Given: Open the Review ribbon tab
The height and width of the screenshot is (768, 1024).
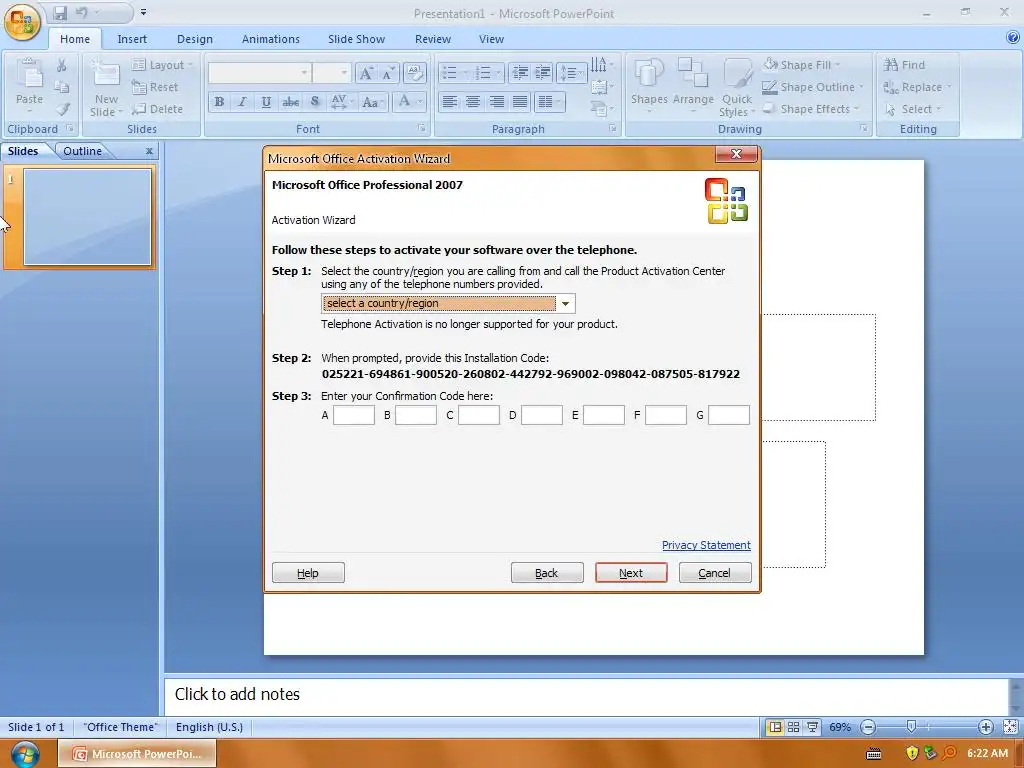Looking at the screenshot, I should point(433,39).
